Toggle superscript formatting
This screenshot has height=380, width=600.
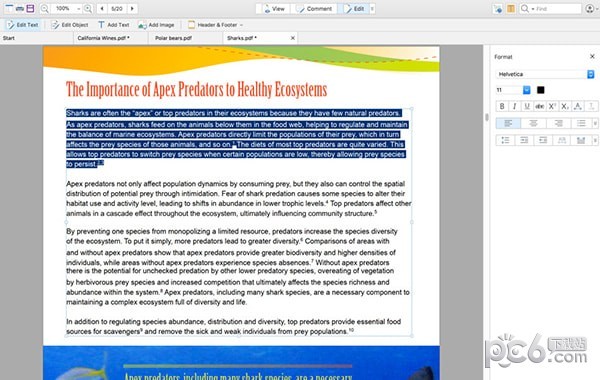click(x=552, y=106)
